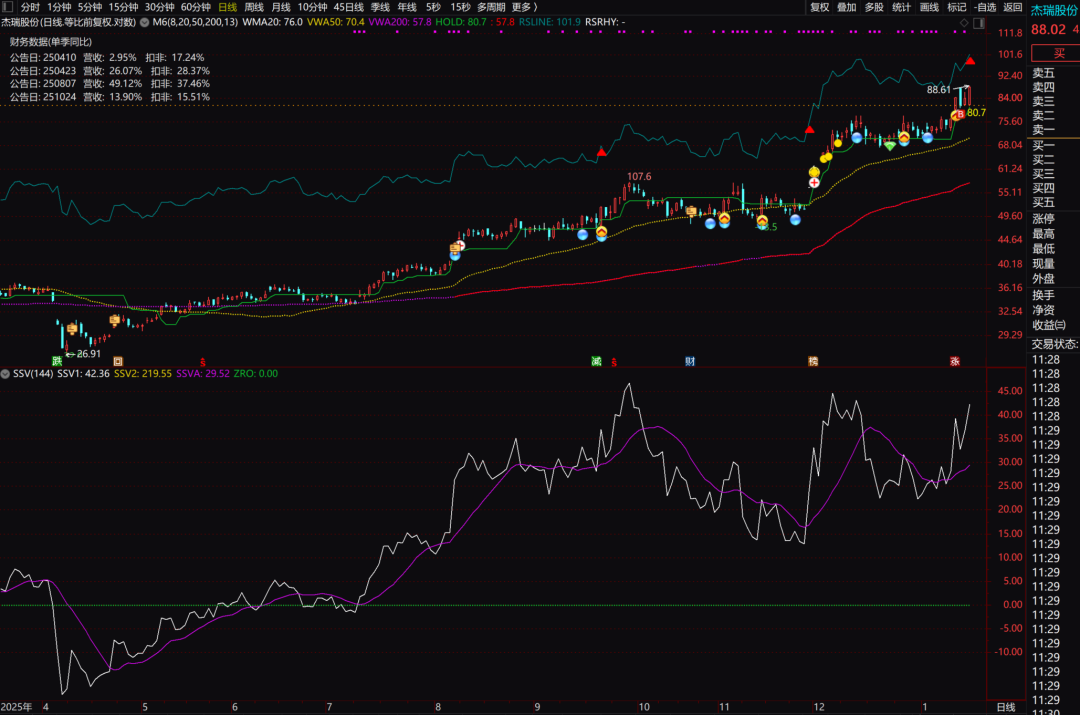Remove from watchlist with -自选
The width and height of the screenshot is (1080, 715).
(986, 7)
